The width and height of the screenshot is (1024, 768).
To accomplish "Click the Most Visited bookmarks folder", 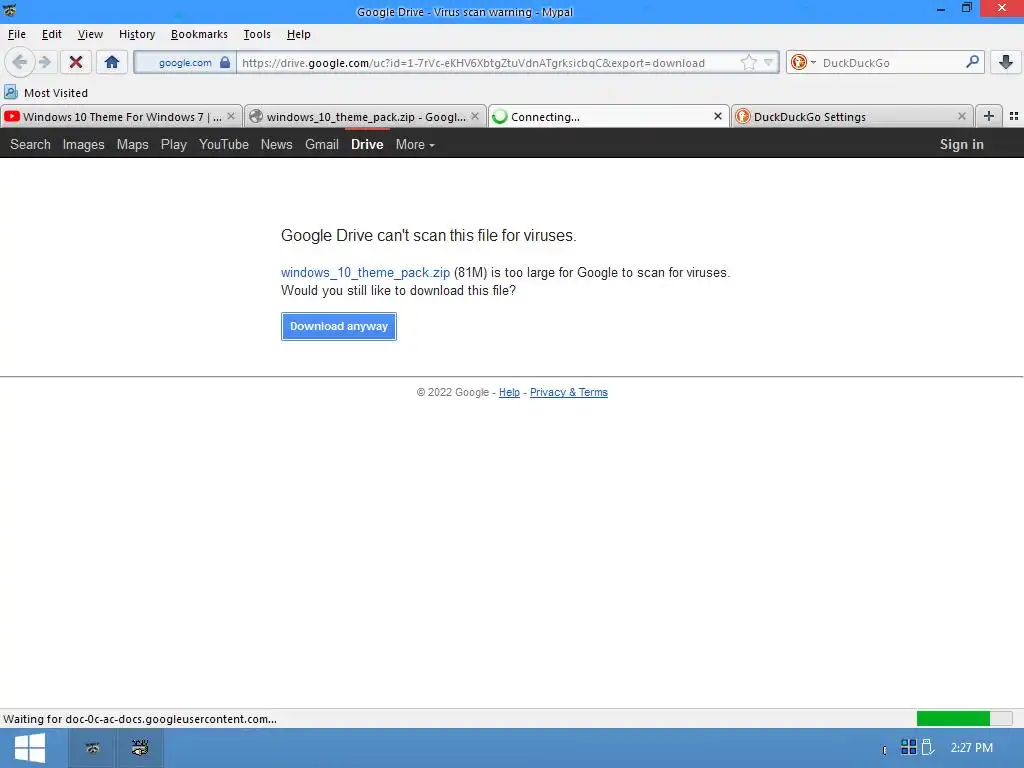I will (46, 93).
